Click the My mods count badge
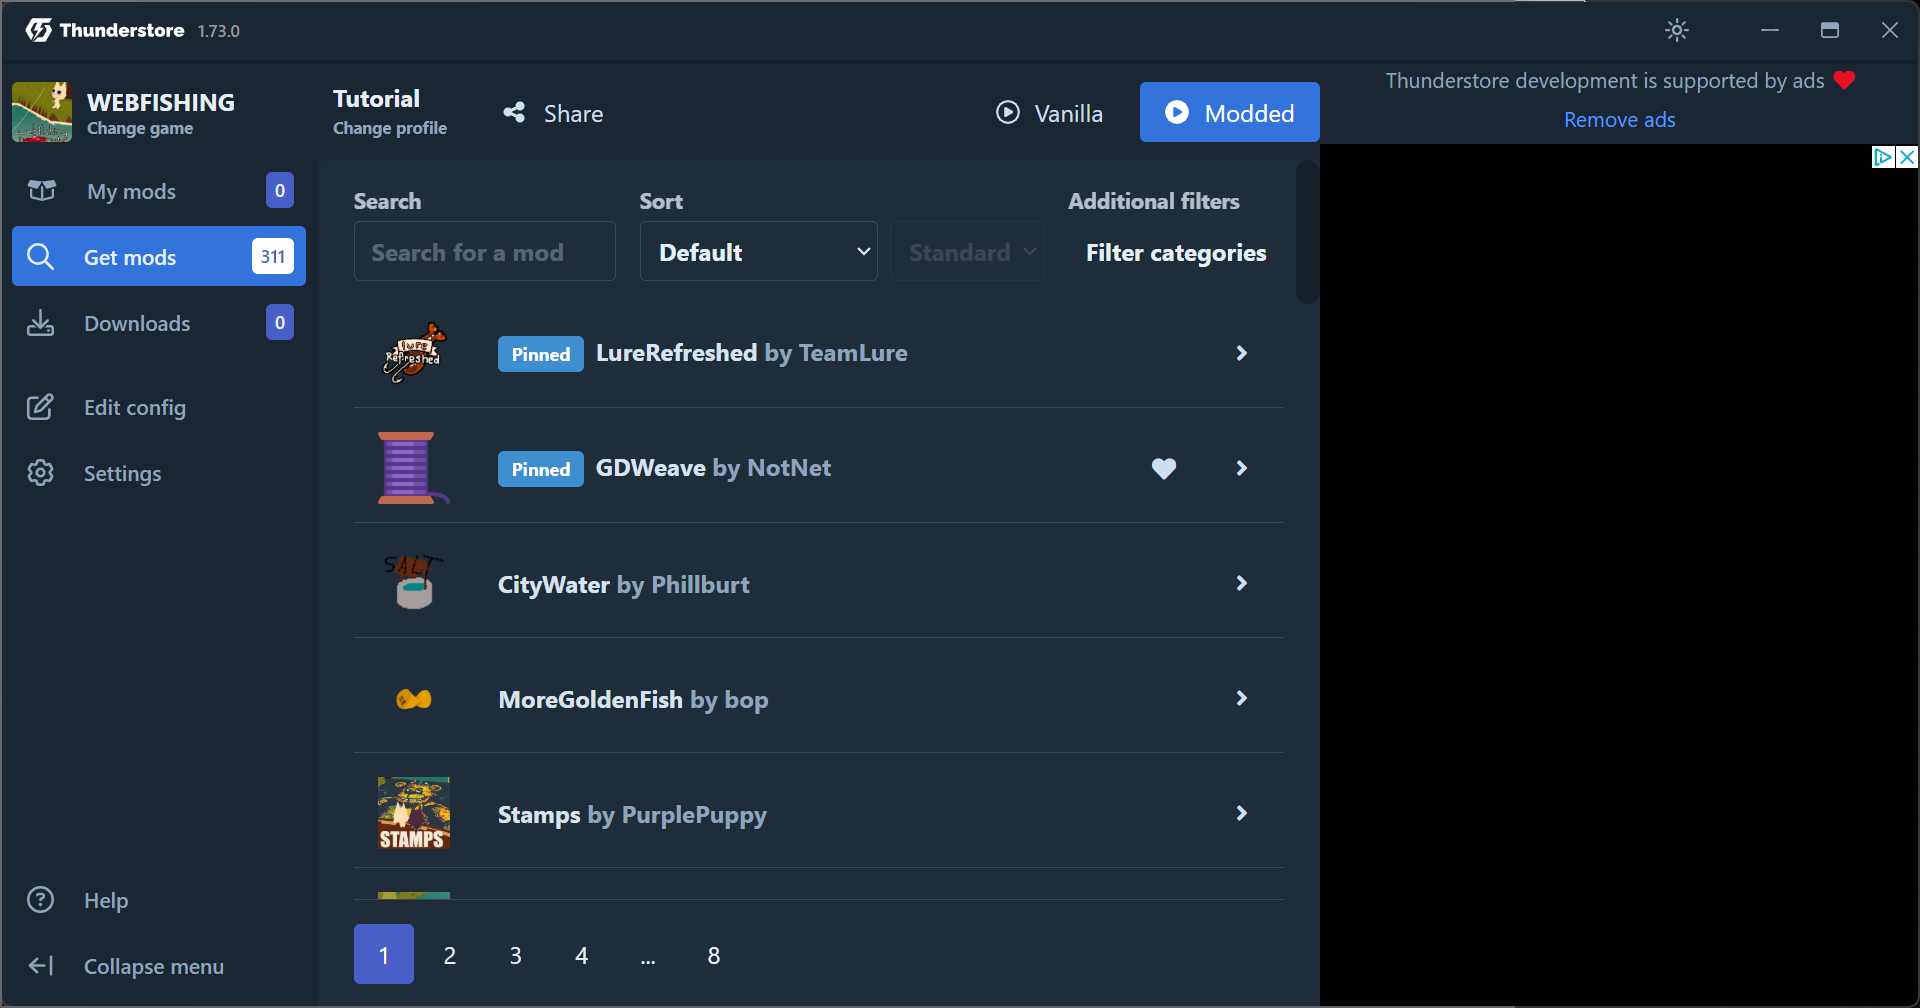The height and width of the screenshot is (1008, 1920). (x=280, y=190)
